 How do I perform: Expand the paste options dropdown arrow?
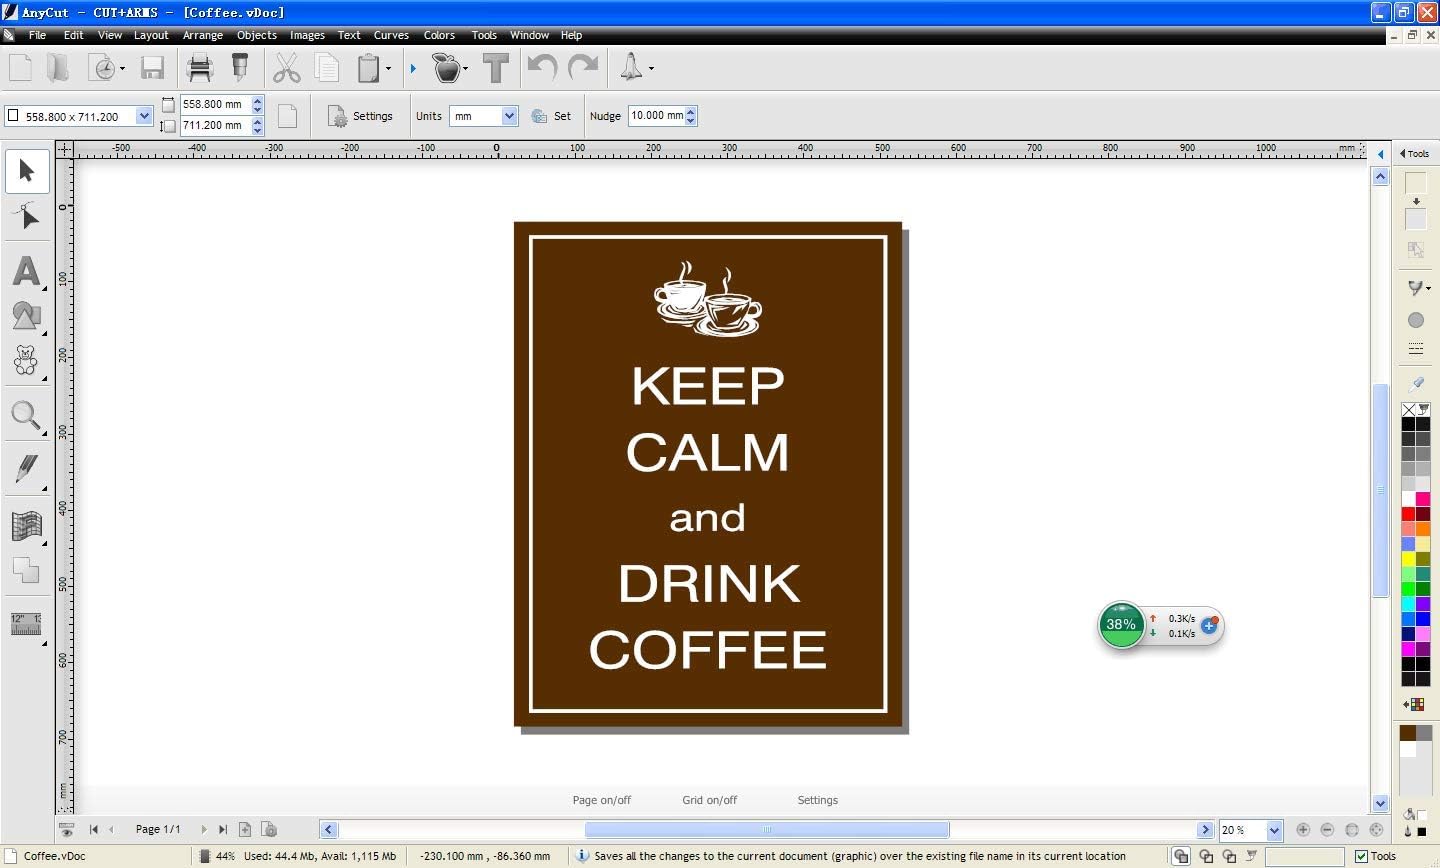388,69
